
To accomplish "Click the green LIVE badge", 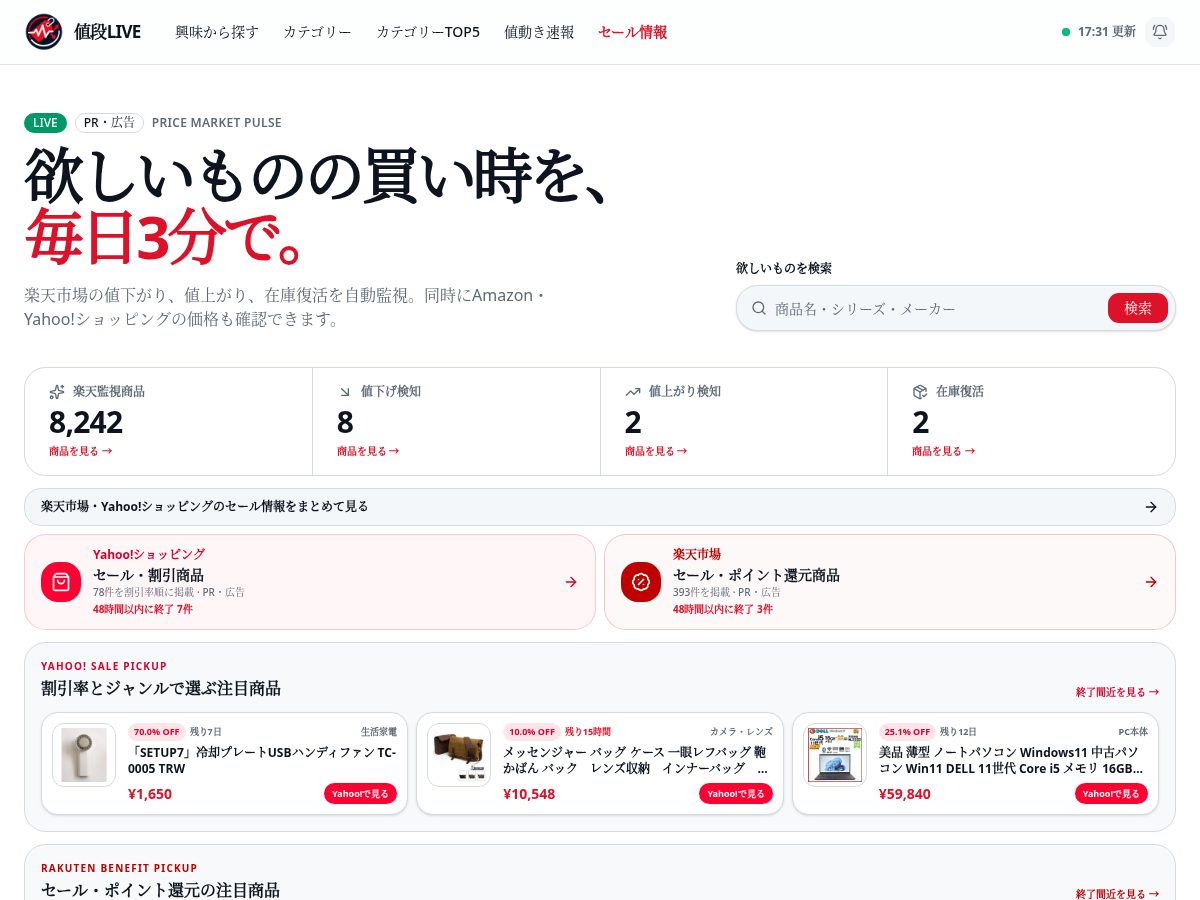I will [46, 123].
